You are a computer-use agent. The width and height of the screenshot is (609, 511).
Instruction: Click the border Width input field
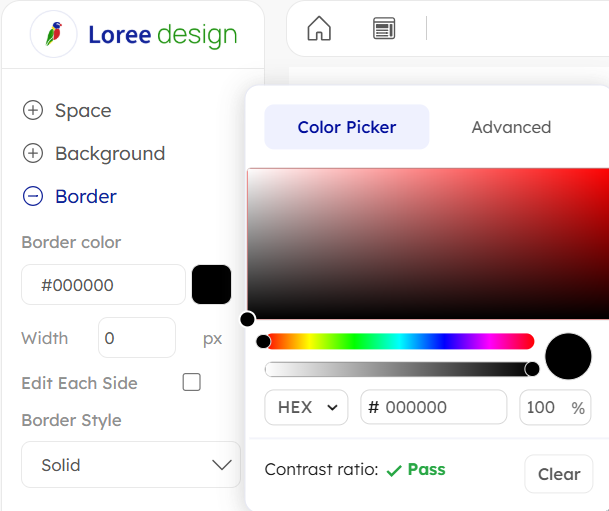[136, 338]
